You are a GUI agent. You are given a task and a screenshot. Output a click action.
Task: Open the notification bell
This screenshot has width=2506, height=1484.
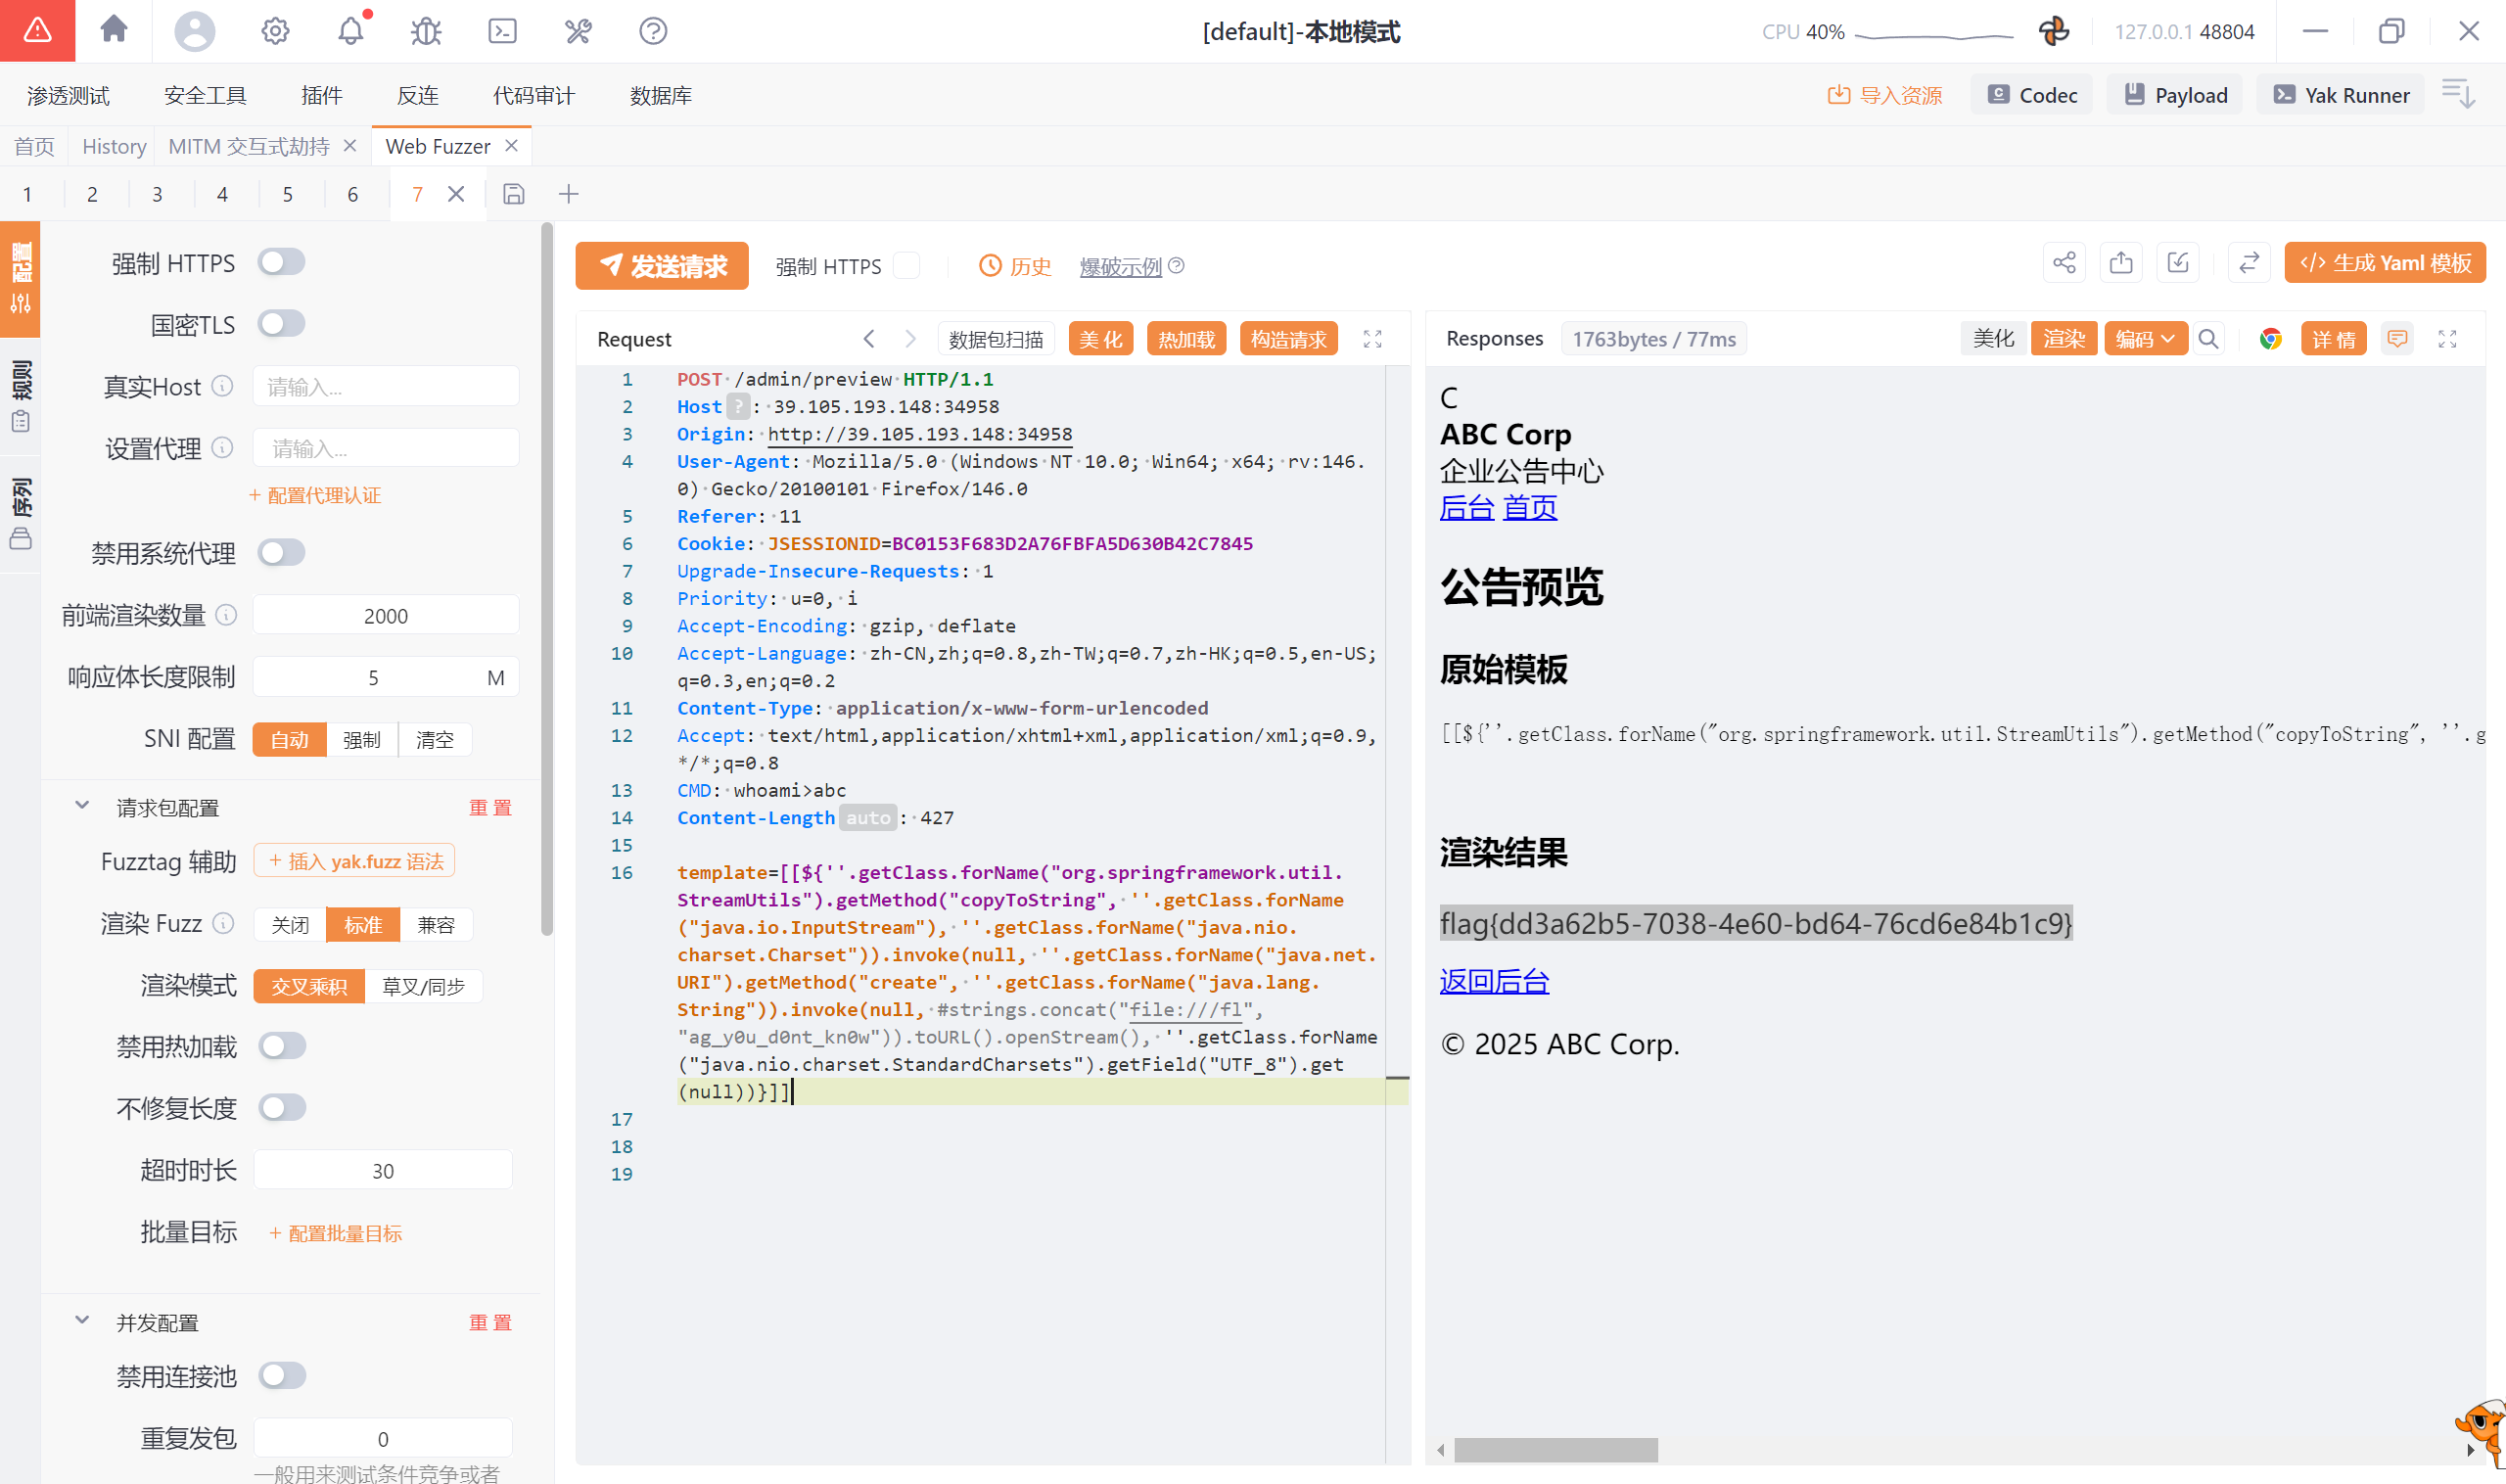click(350, 31)
